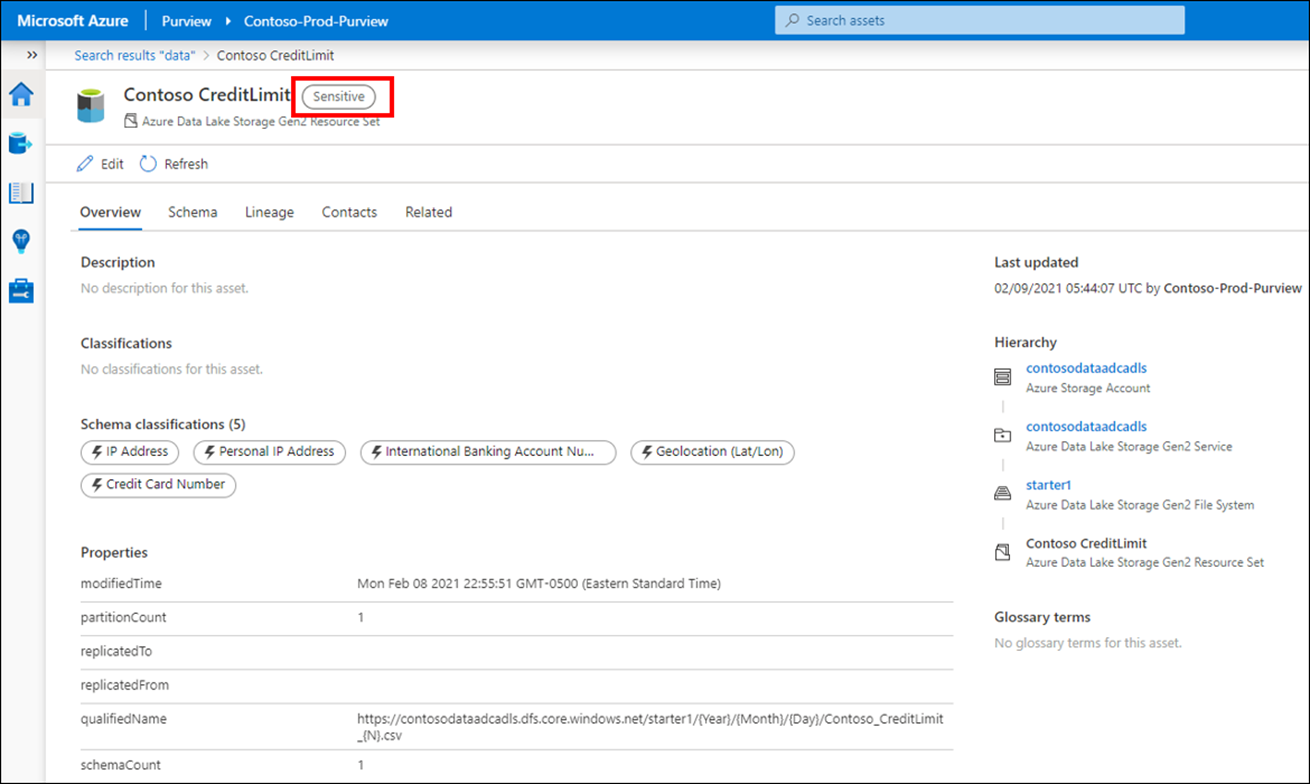Open the Lineage tab
Viewport: 1310px width, 784px height.
click(269, 212)
